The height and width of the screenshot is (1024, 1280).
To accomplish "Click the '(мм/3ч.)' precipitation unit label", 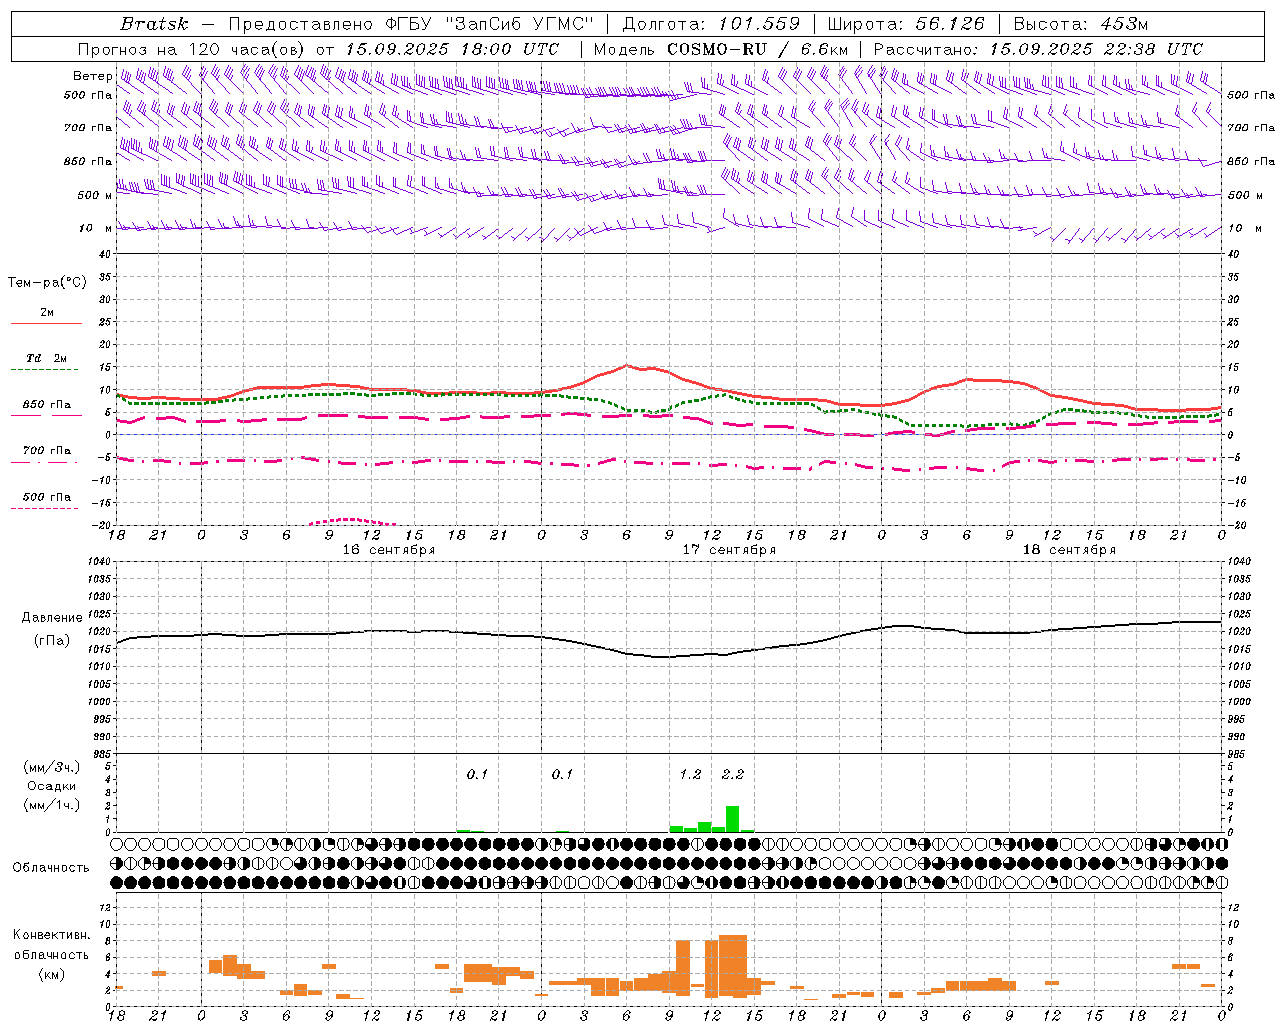I will click(x=52, y=767).
